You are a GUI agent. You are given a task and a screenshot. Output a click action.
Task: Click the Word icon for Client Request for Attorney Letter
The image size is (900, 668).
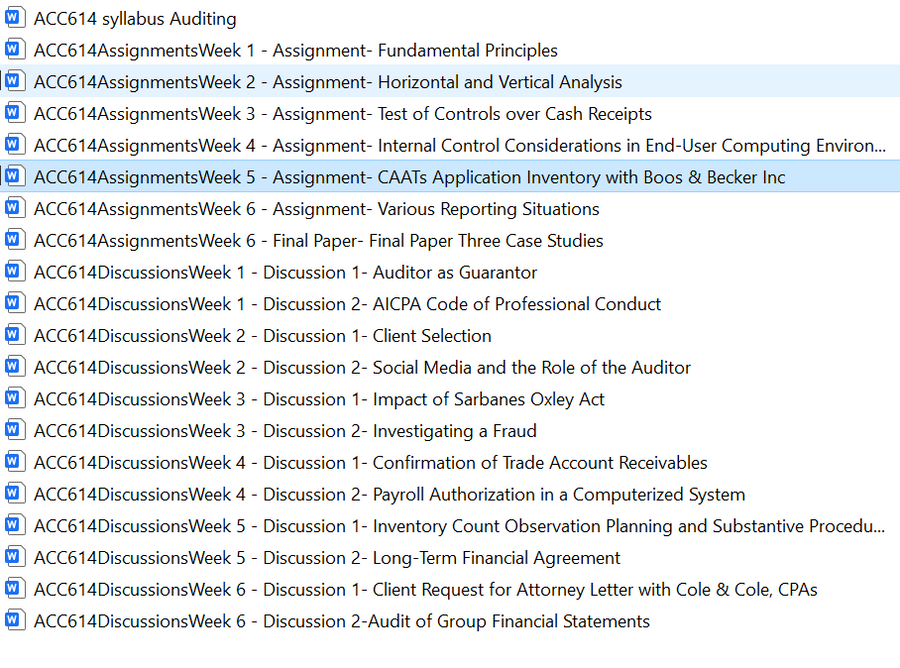[15, 588]
